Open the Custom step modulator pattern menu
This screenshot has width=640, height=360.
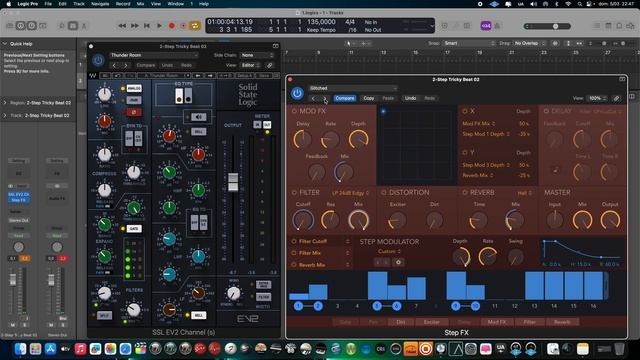pos(389,251)
